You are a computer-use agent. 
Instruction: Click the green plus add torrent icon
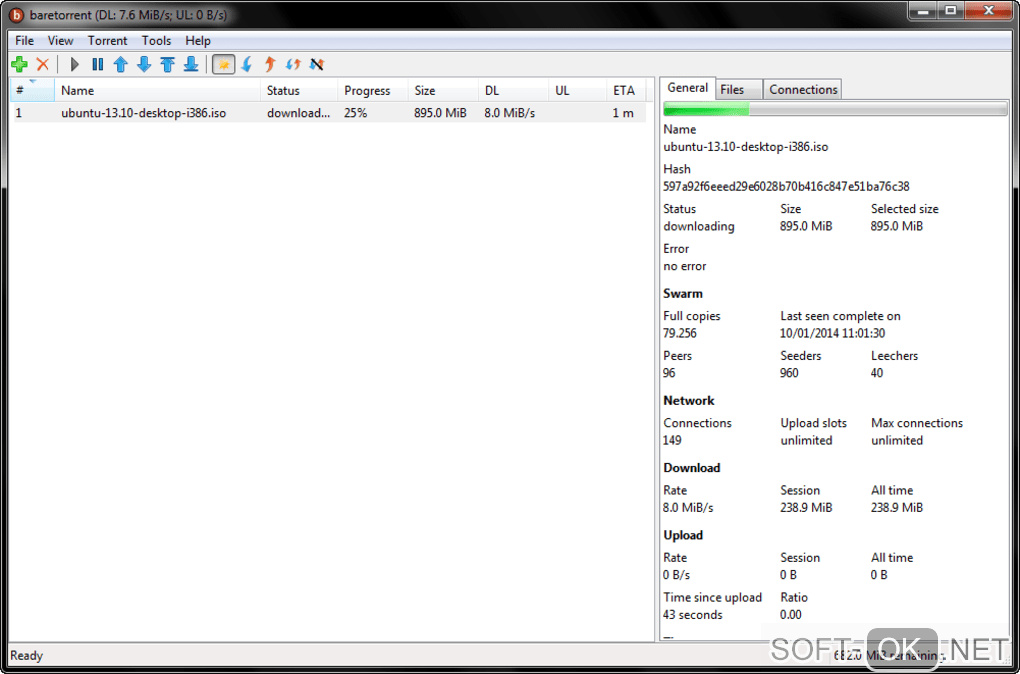point(20,64)
